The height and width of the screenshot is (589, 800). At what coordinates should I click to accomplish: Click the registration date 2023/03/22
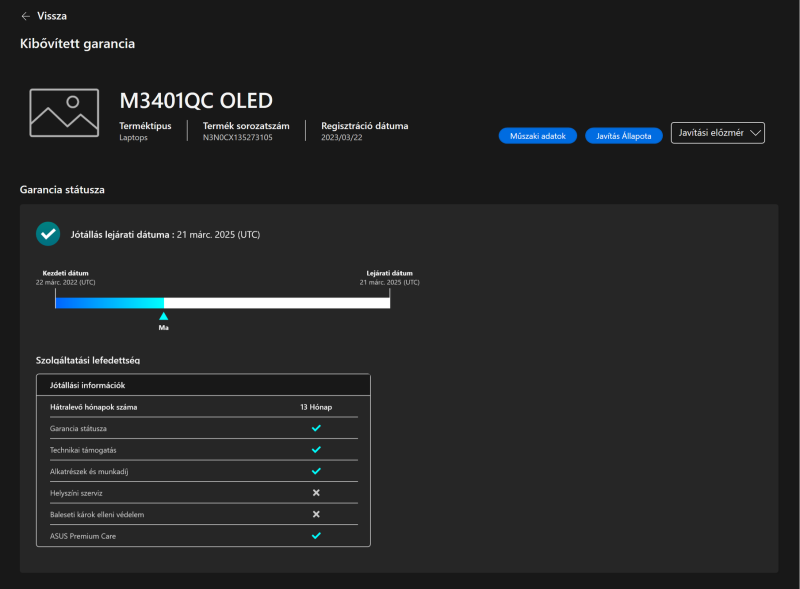(341, 137)
